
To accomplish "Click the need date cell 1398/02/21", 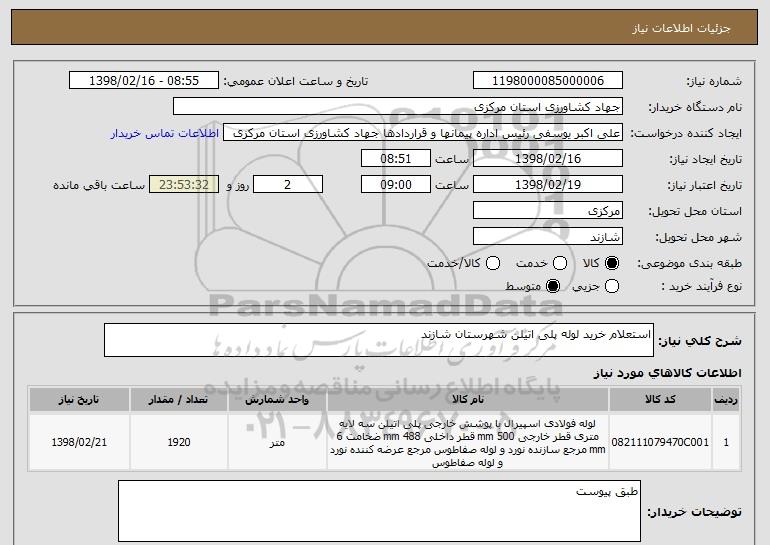I will tap(79, 442).
